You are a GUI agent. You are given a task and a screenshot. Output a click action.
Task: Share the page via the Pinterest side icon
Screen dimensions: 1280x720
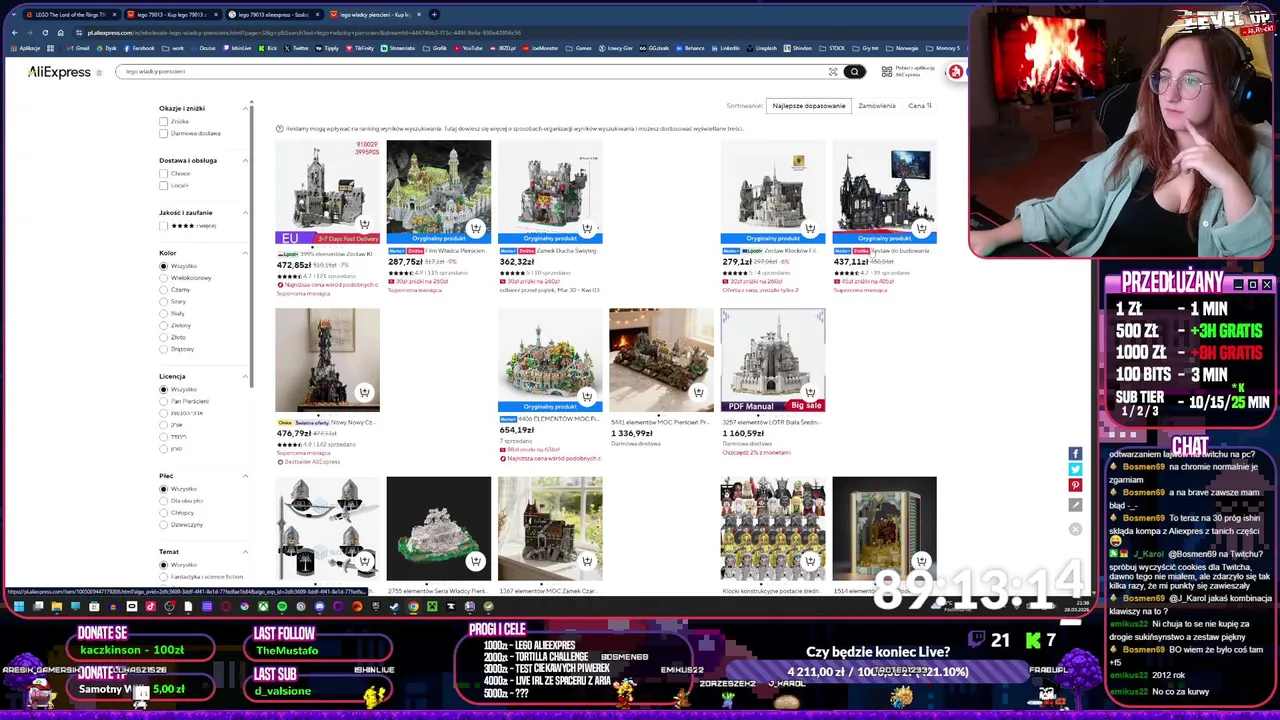(1075, 486)
